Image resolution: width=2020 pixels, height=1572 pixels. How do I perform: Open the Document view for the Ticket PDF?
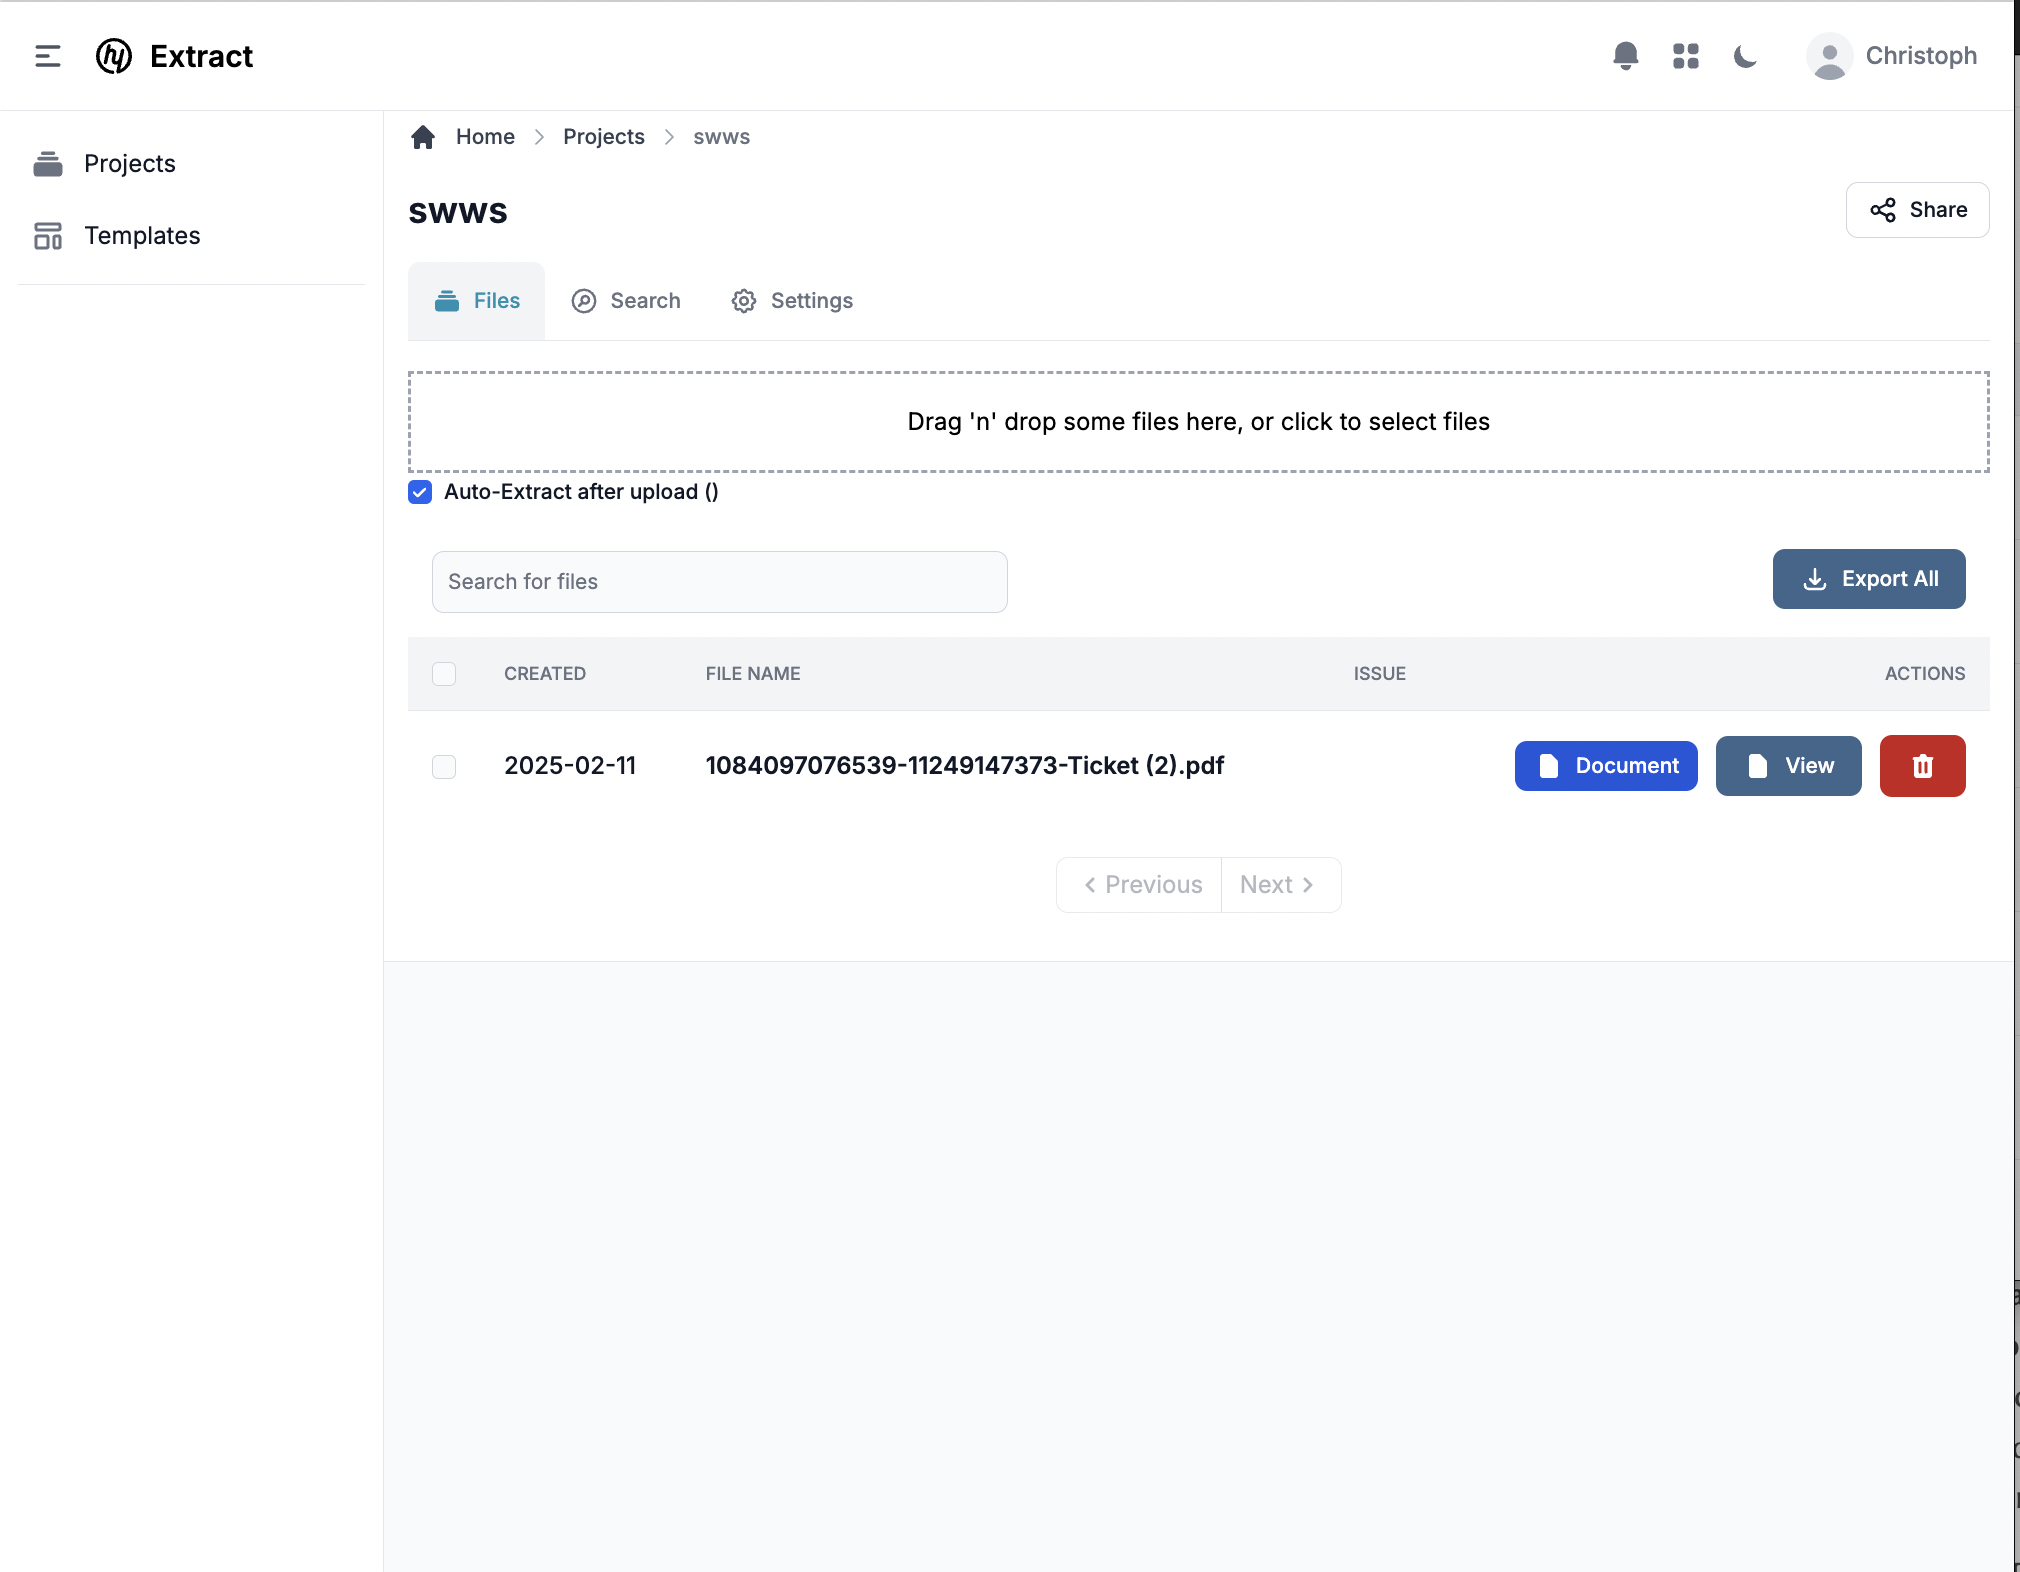(x=1605, y=766)
